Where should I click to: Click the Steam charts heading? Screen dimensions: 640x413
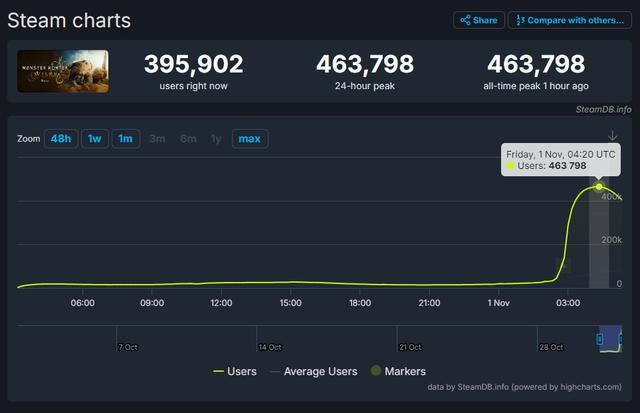click(69, 20)
